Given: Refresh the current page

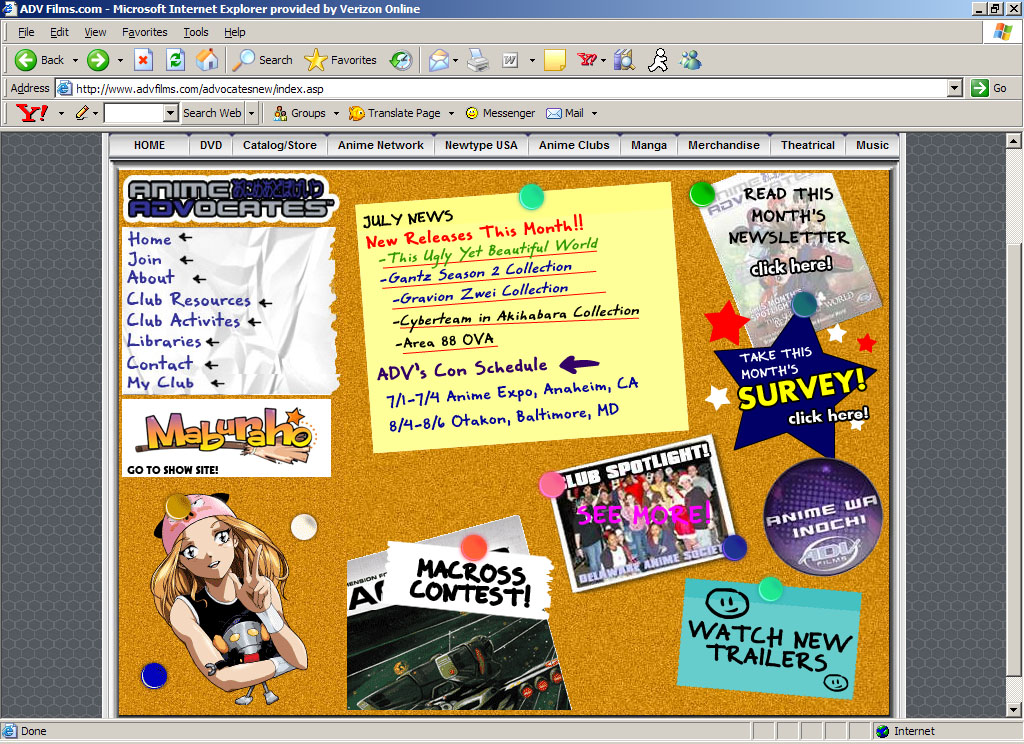Looking at the screenshot, I should point(175,60).
